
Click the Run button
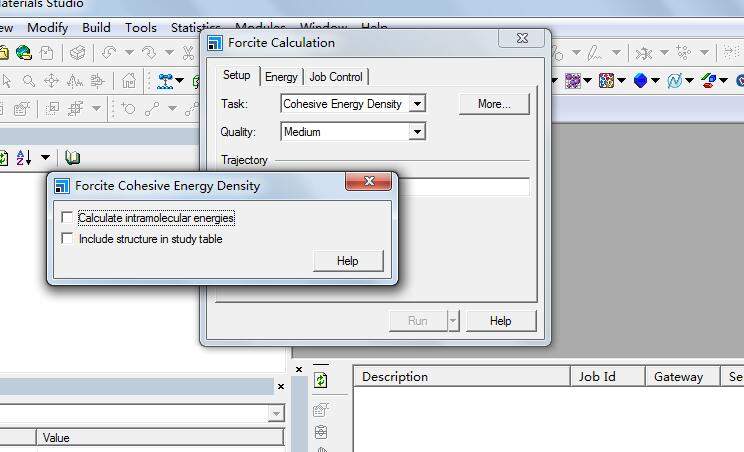click(418, 321)
